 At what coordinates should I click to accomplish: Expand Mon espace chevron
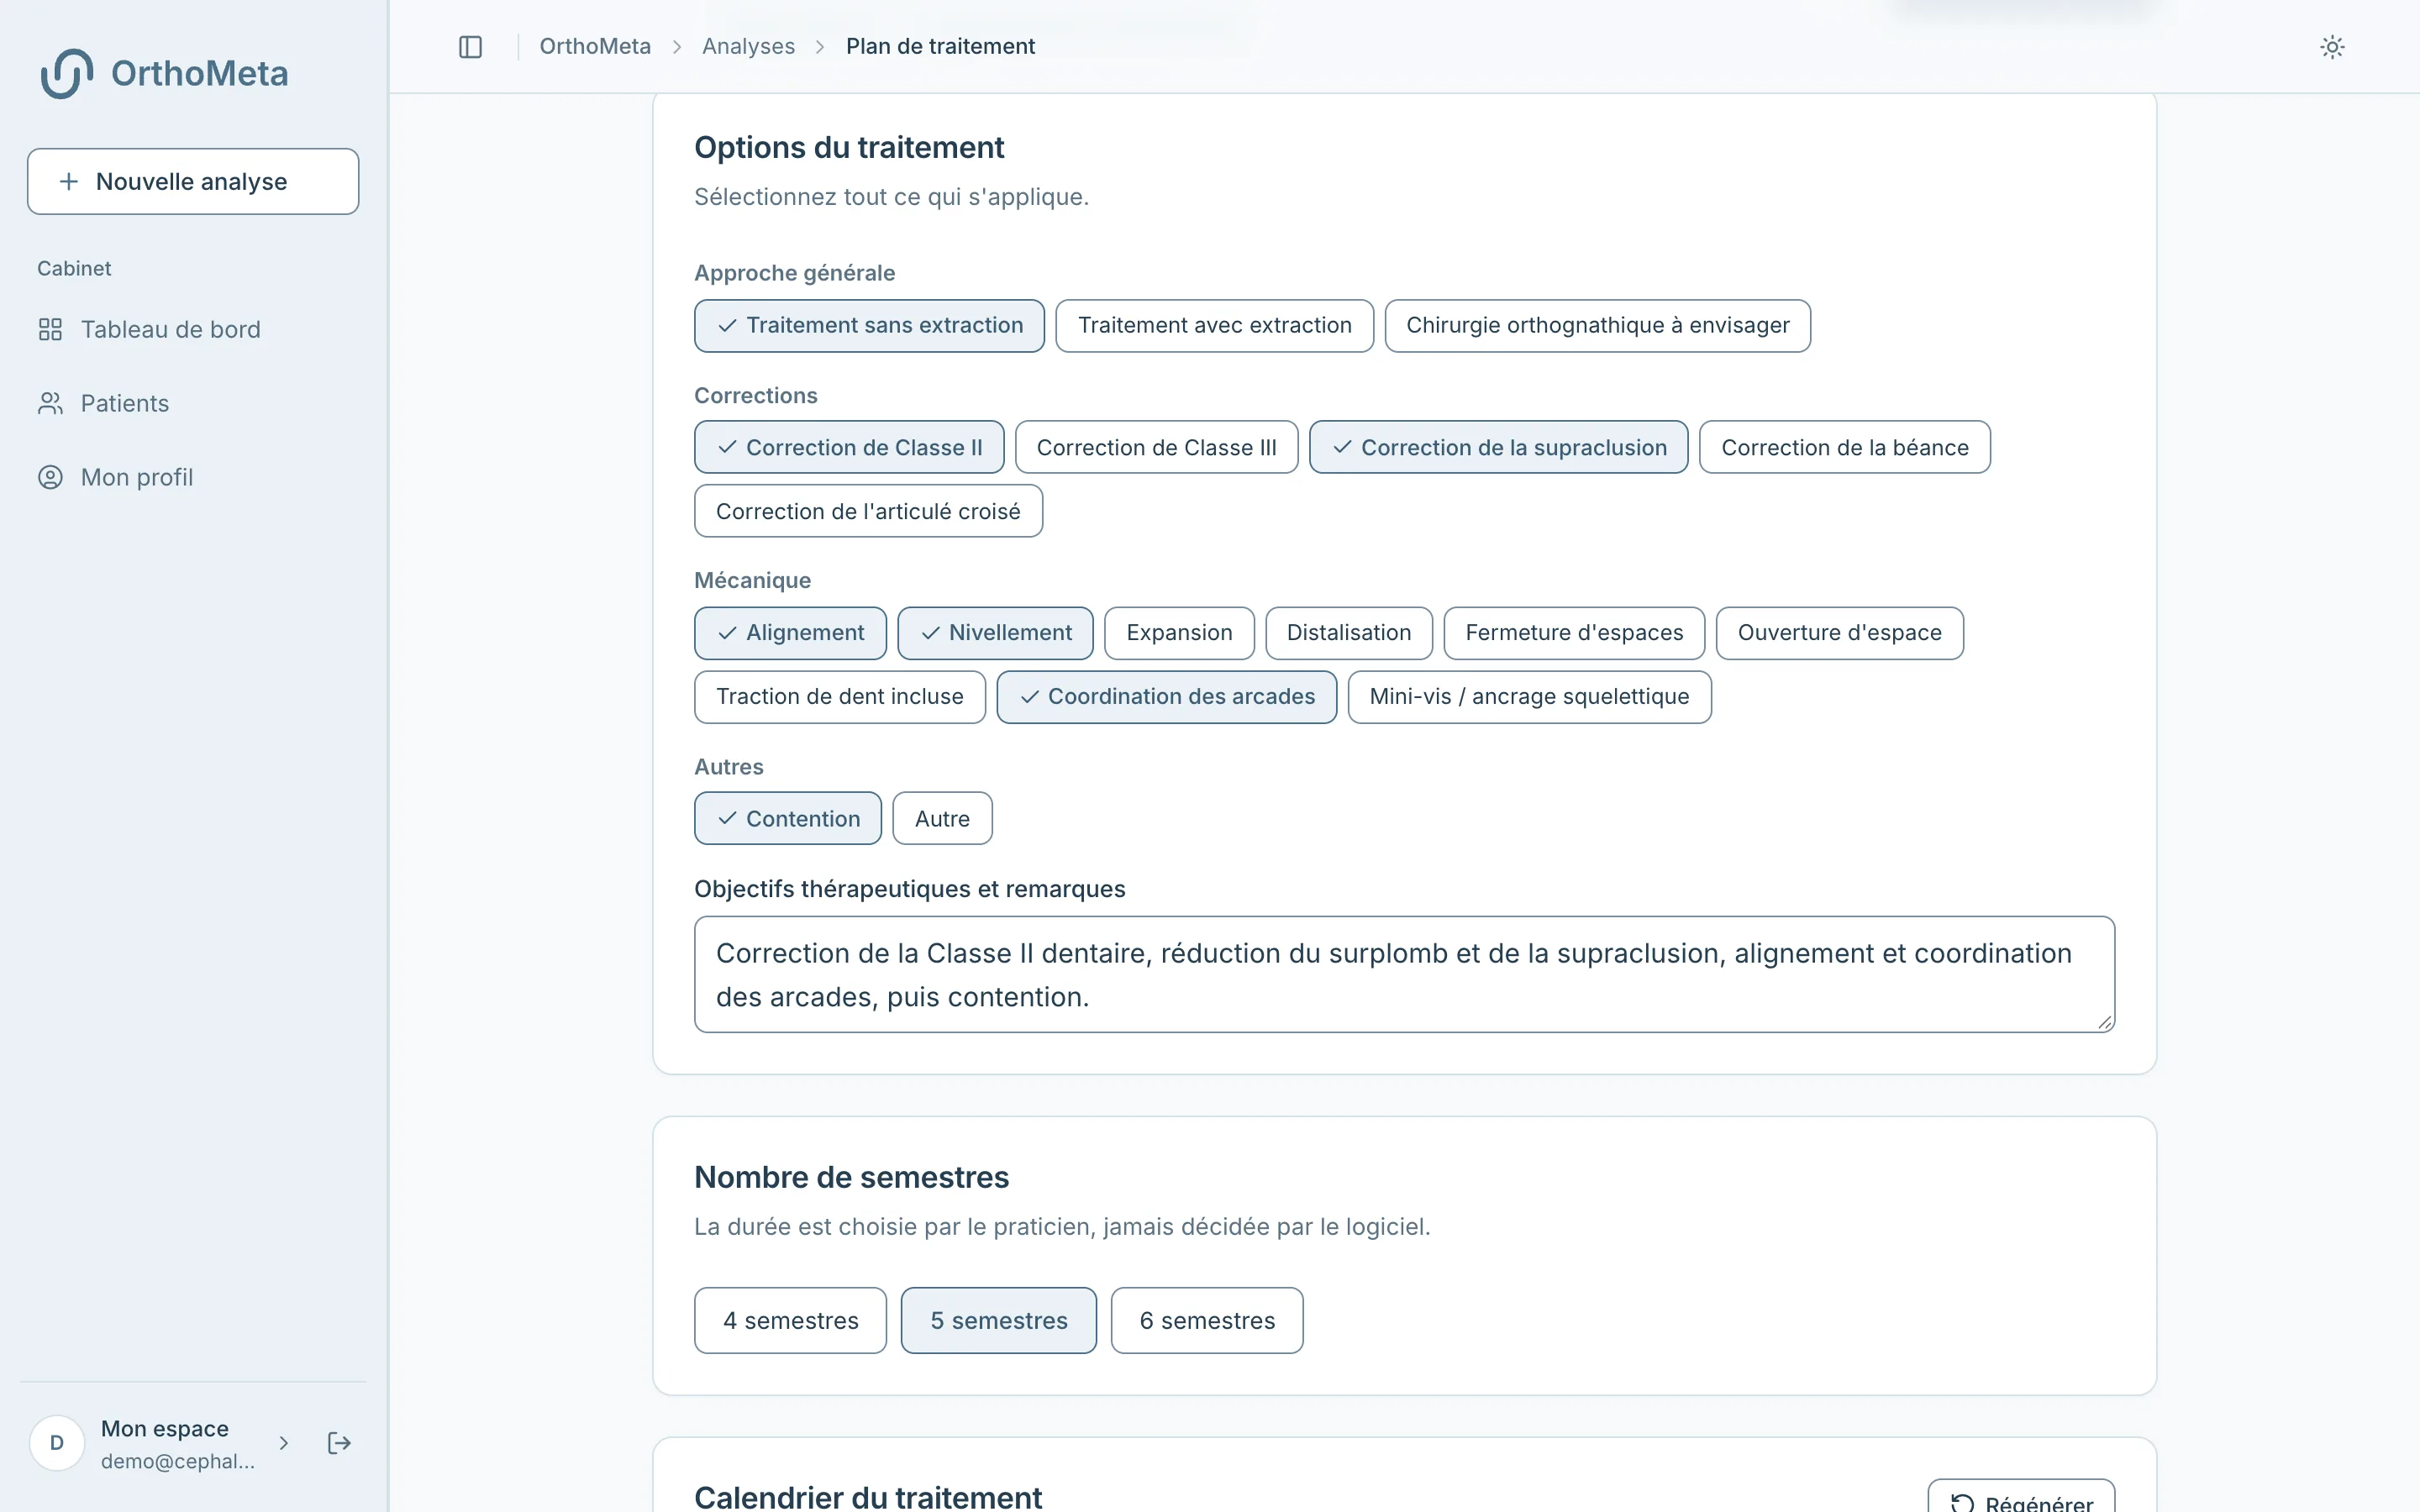pyautogui.click(x=284, y=1443)
